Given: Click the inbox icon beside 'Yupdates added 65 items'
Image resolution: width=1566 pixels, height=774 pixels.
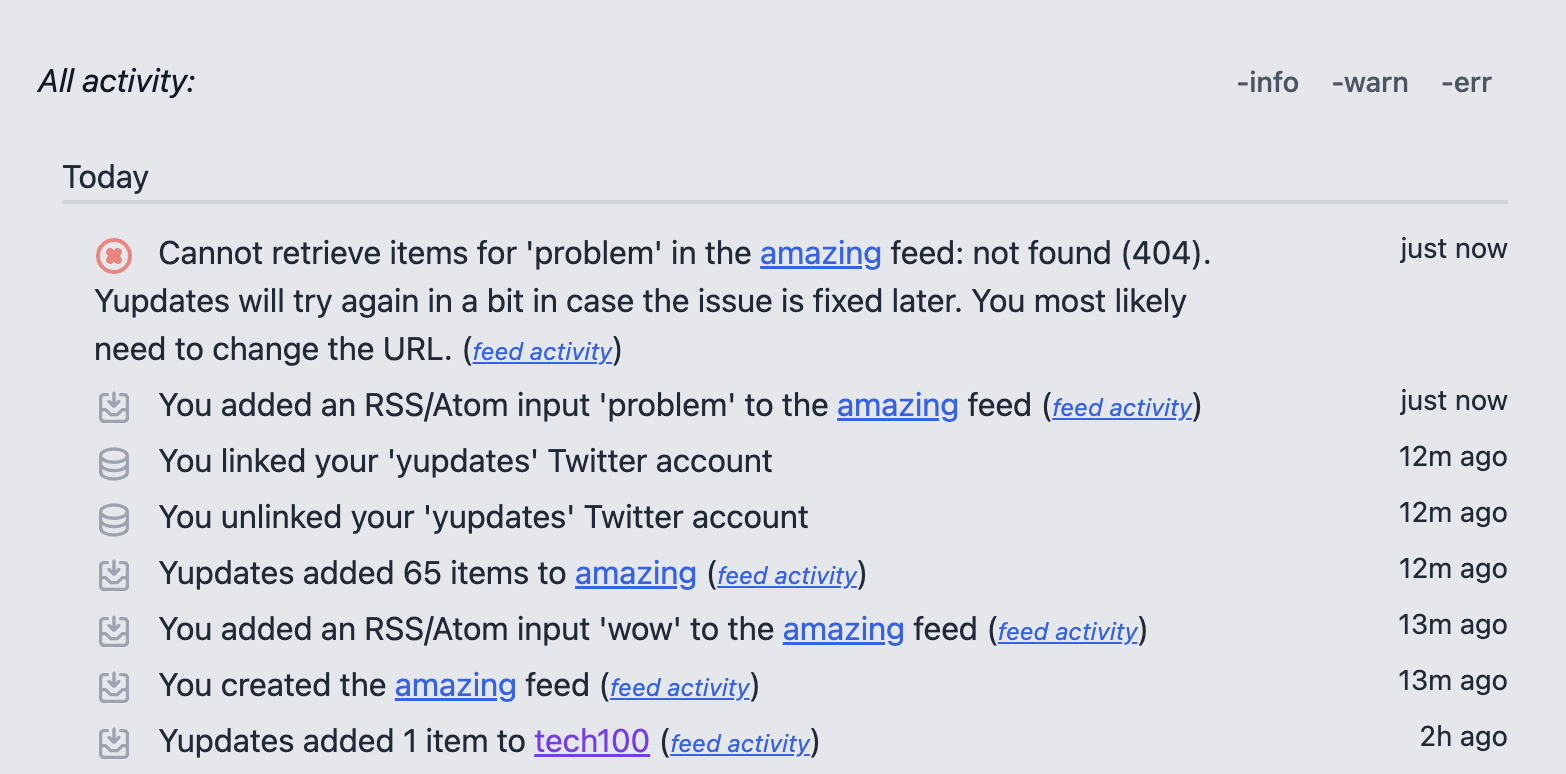Looking at the screenshot, I should click(114, 575).
